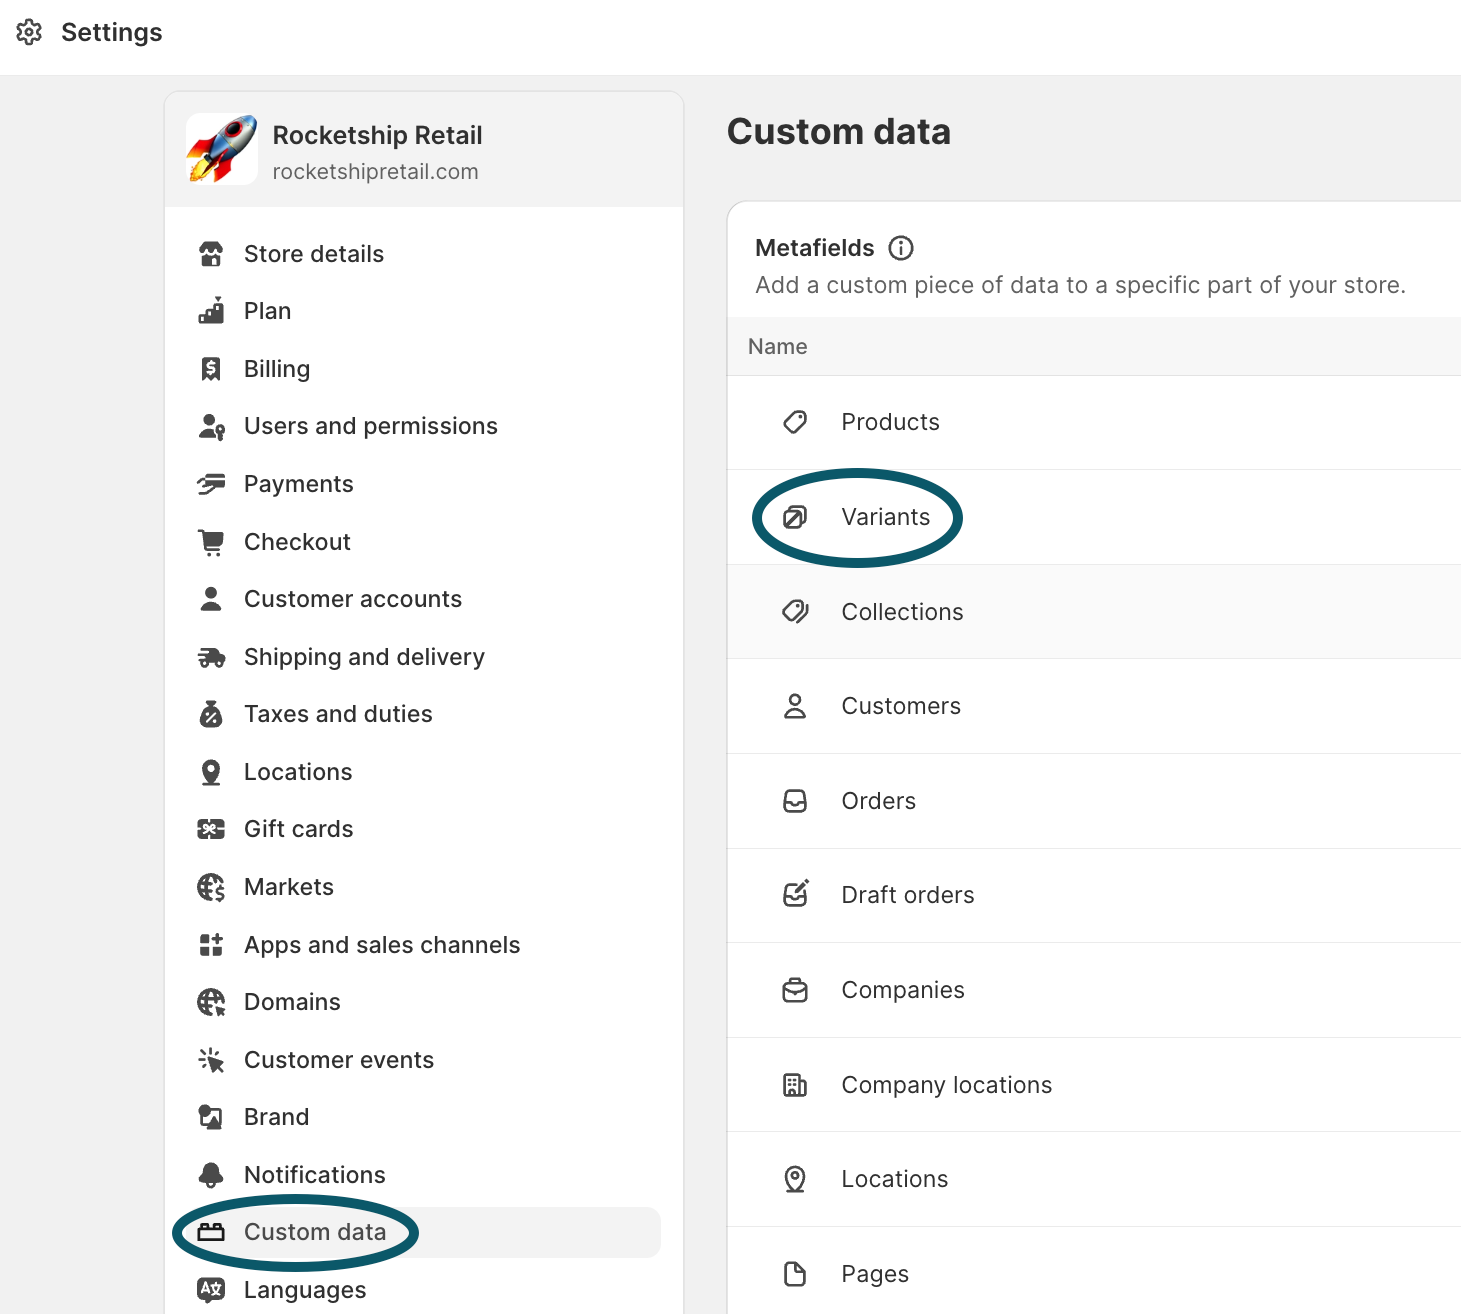Image resolution: width=1461 pixels, height=1314 pixels.
Task: Click the Metafields info icon
Action: 901,248
